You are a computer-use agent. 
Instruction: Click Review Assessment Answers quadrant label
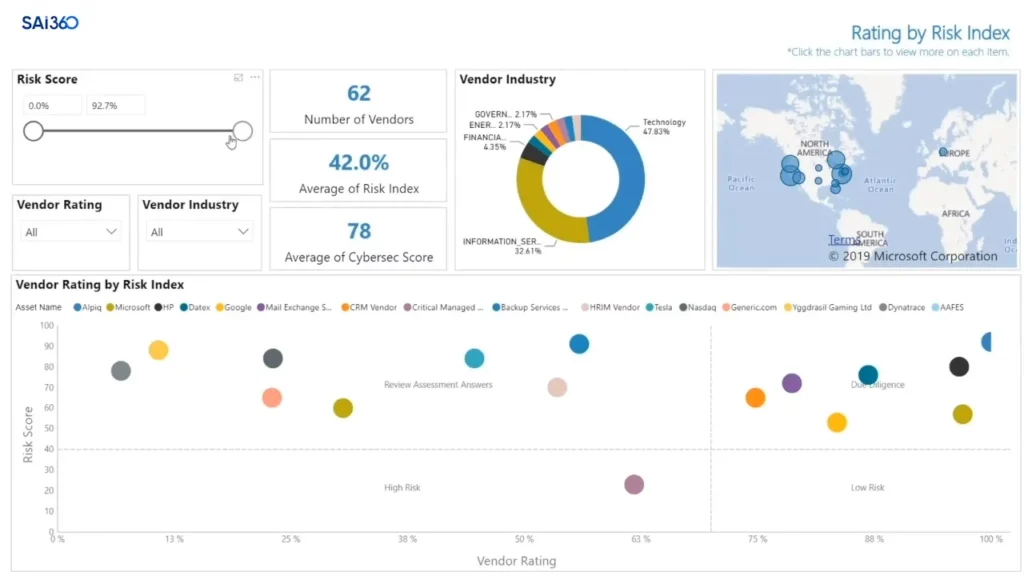pos(438,385)
